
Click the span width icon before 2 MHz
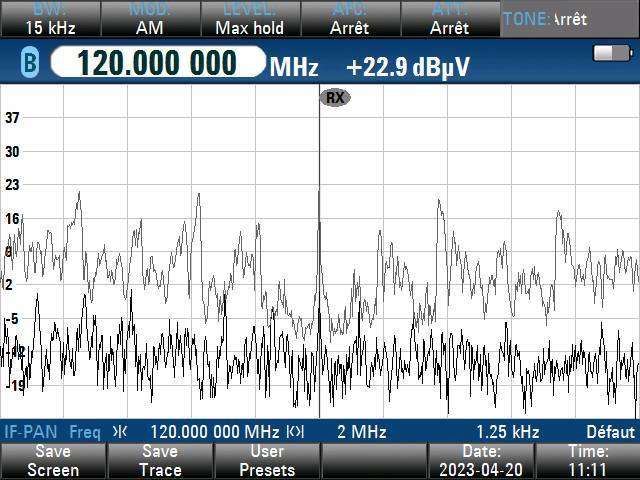point(295,432)
